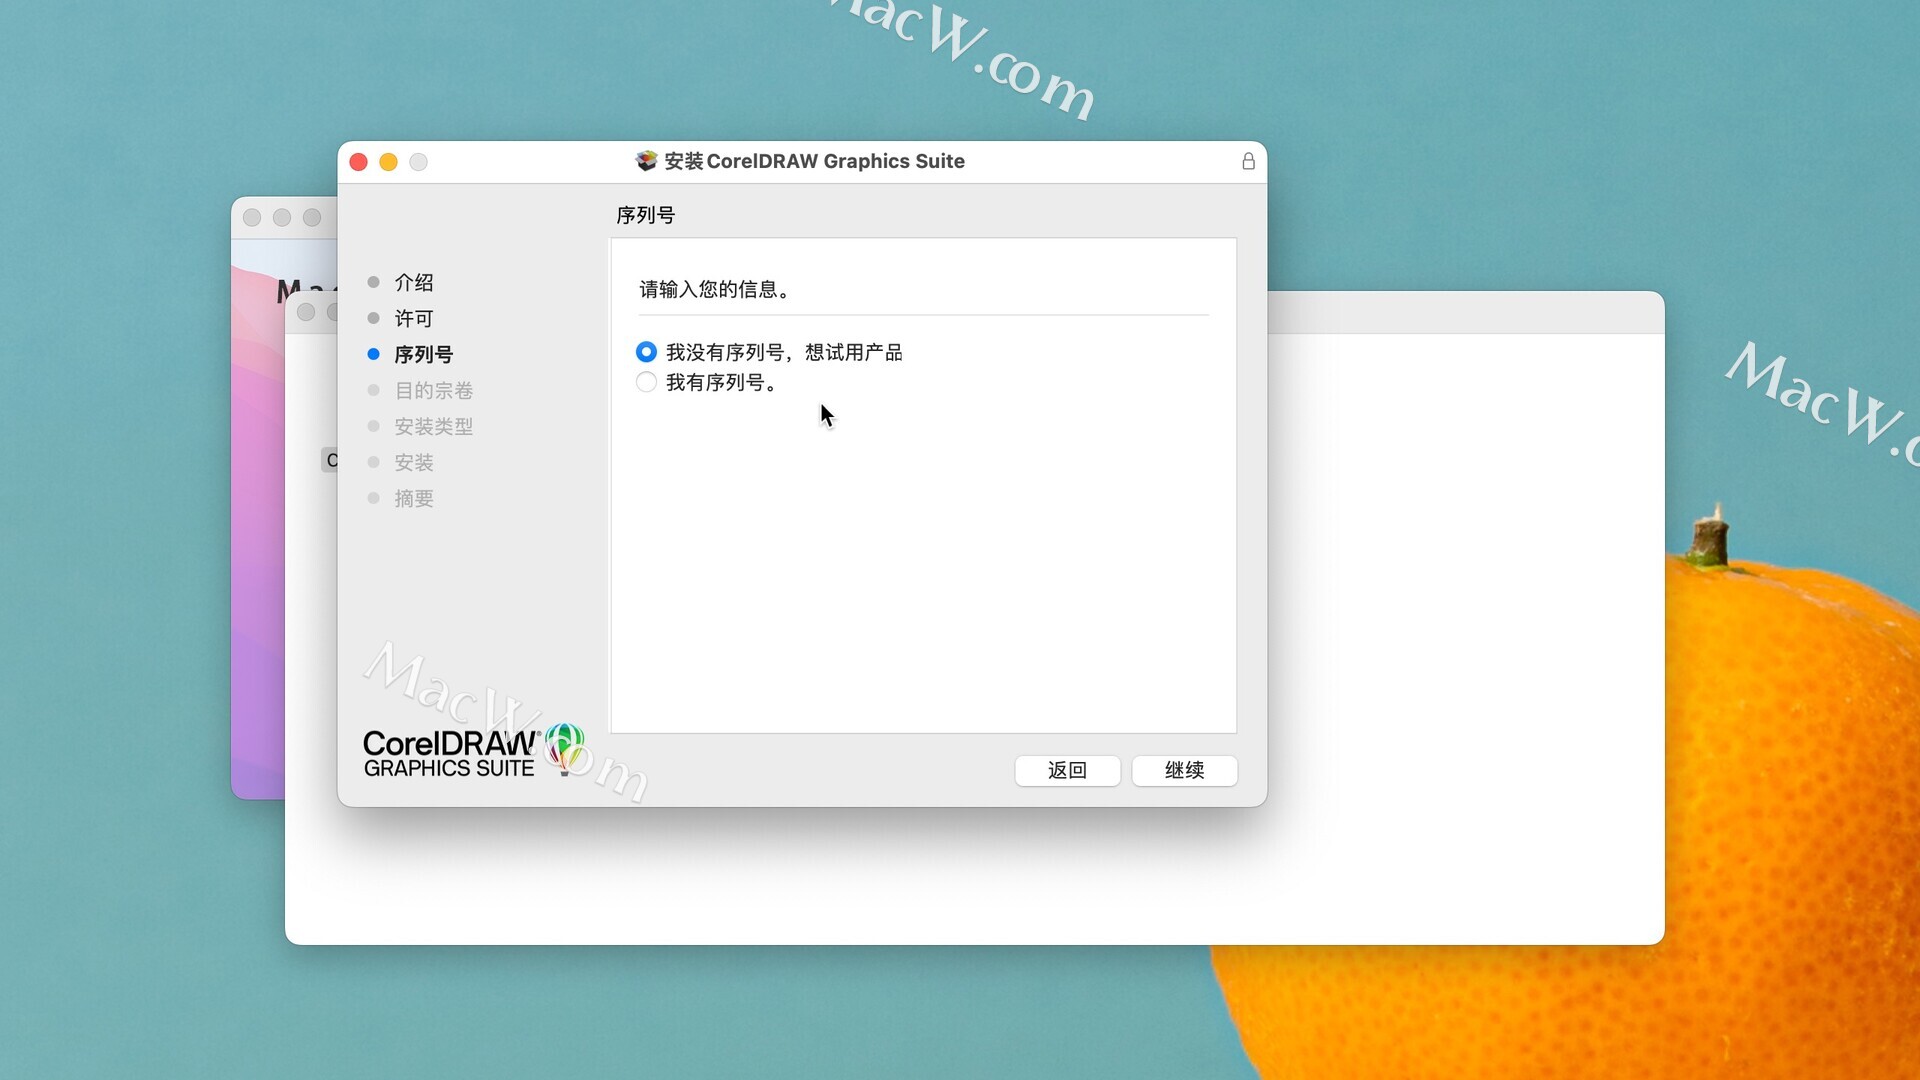
Task: Select the 我有序列号 radio button
Action: click(x=646, y=382)
